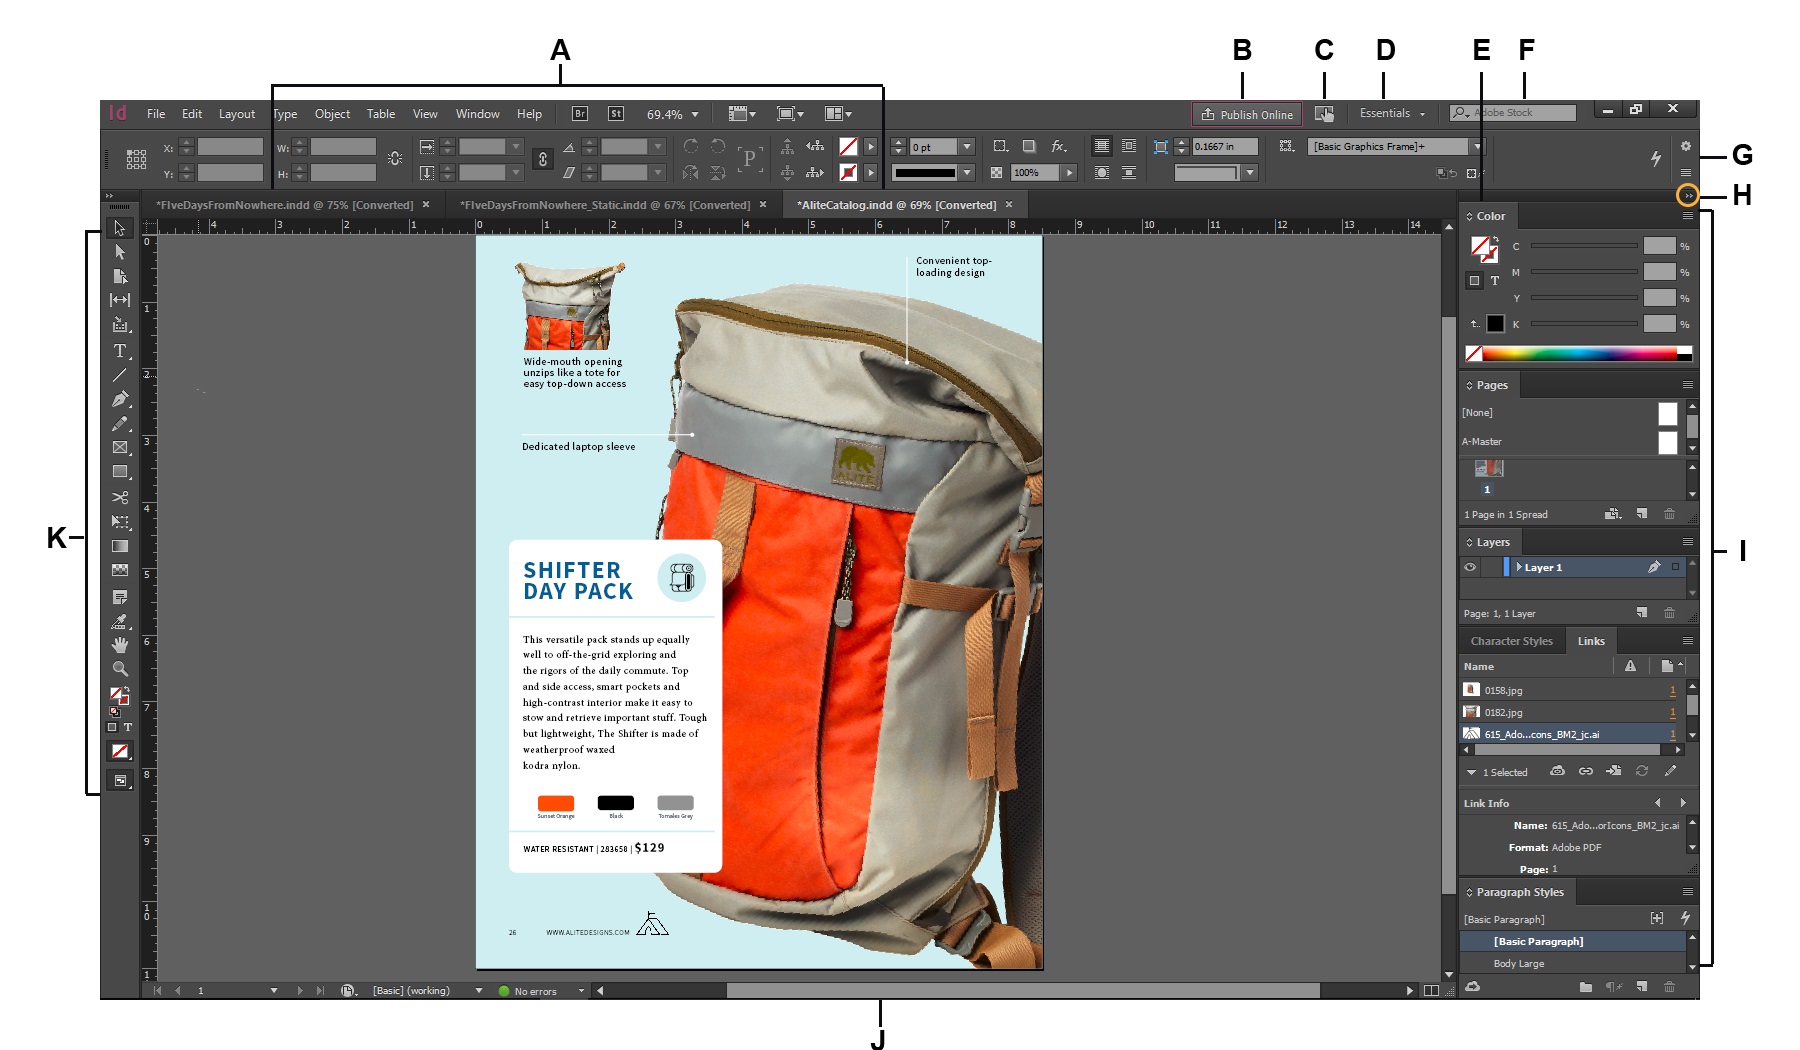Click the Publish Online button

coord(1247,114)
